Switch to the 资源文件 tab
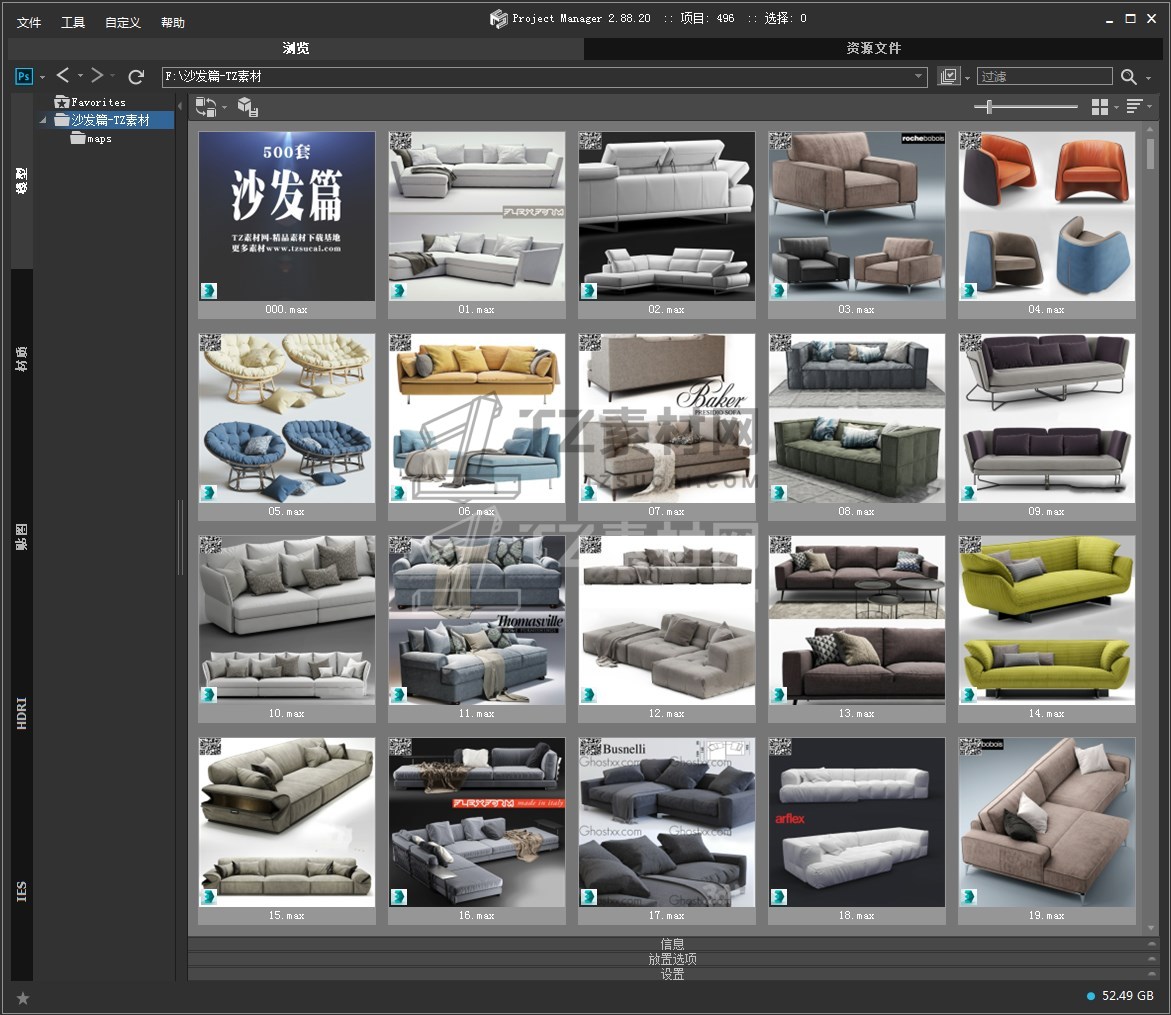This screenshot has width=1171, height=1015. [x=873, y=48]
